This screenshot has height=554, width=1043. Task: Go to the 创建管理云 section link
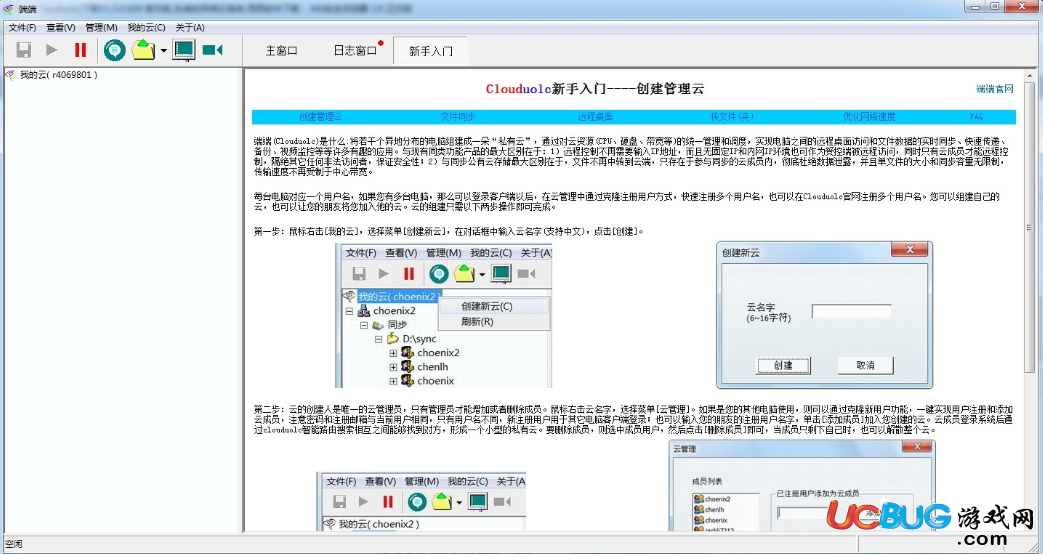[x=320, y=117]
